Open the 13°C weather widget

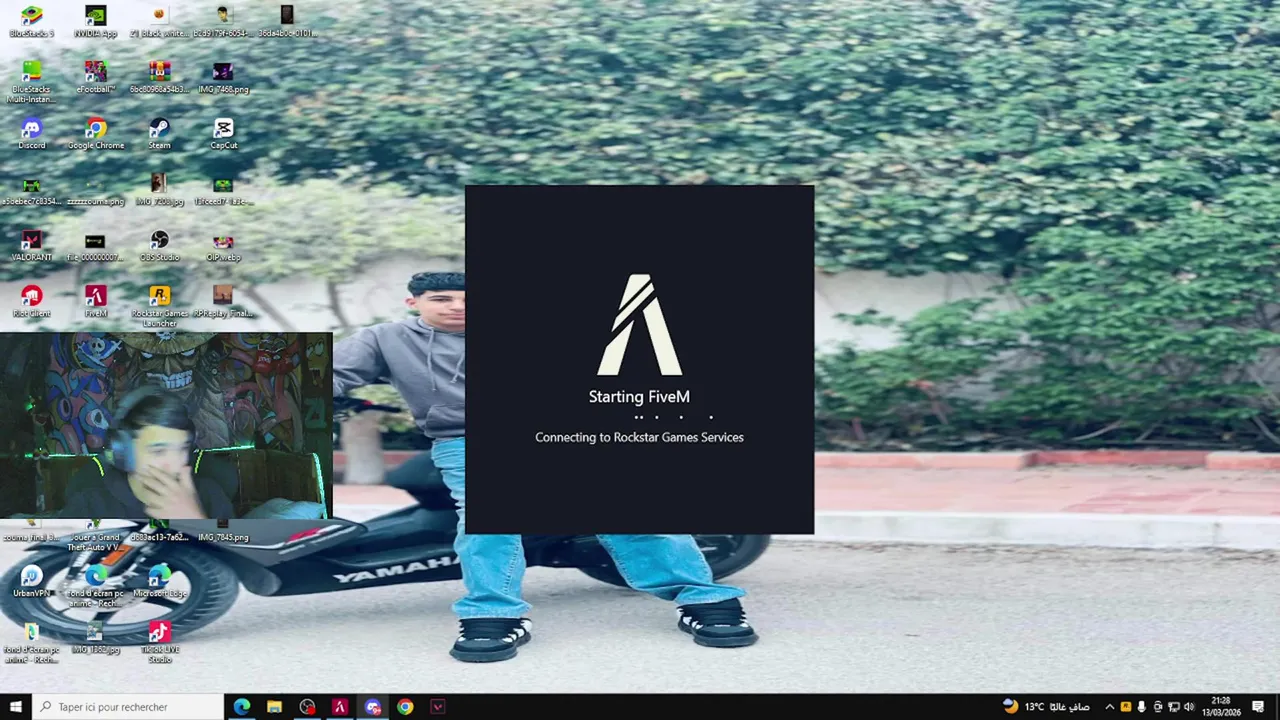(1045, 707)
